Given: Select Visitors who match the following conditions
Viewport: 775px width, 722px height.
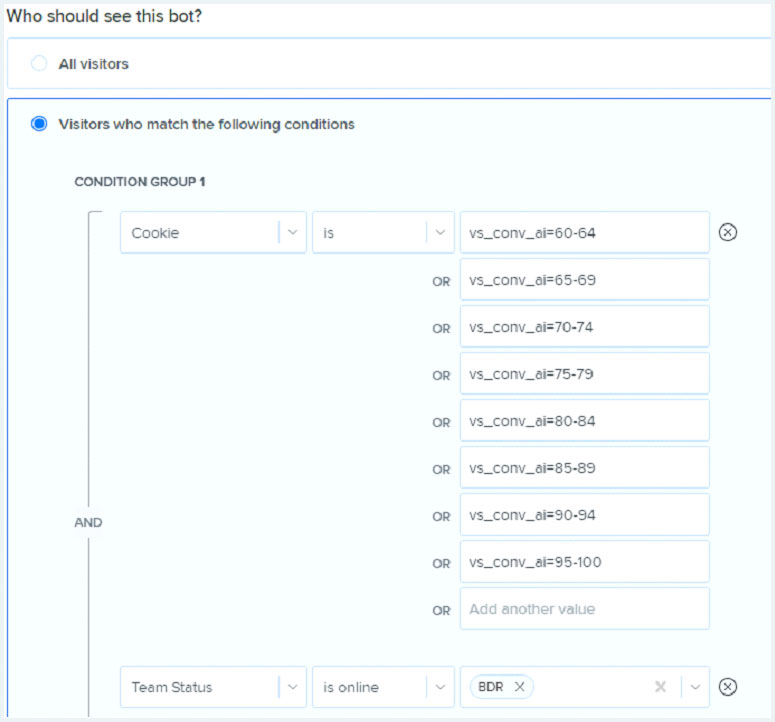Looking at the screenshot, I should (39, 125).
